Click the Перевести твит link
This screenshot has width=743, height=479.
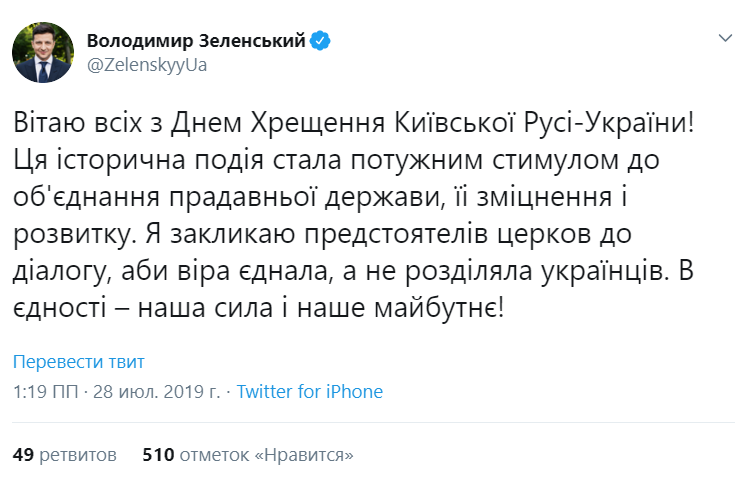point(79,362)
